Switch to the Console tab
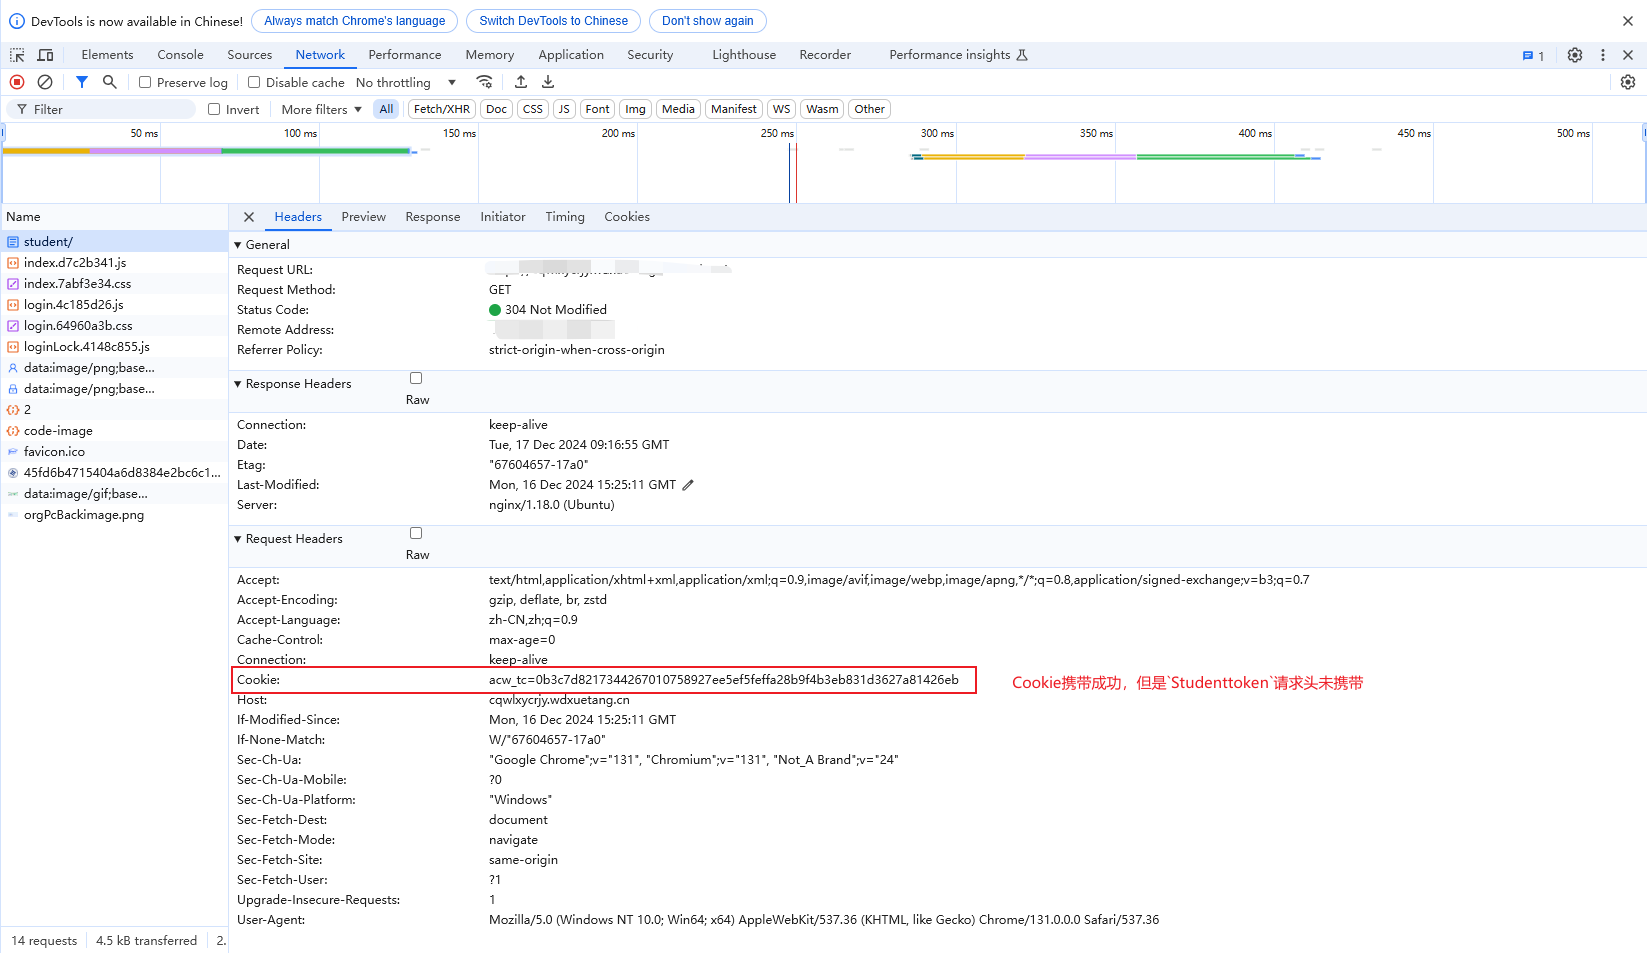Viewport: 1647px width, 953px height. pyautogui.click(x=180, y=55)
